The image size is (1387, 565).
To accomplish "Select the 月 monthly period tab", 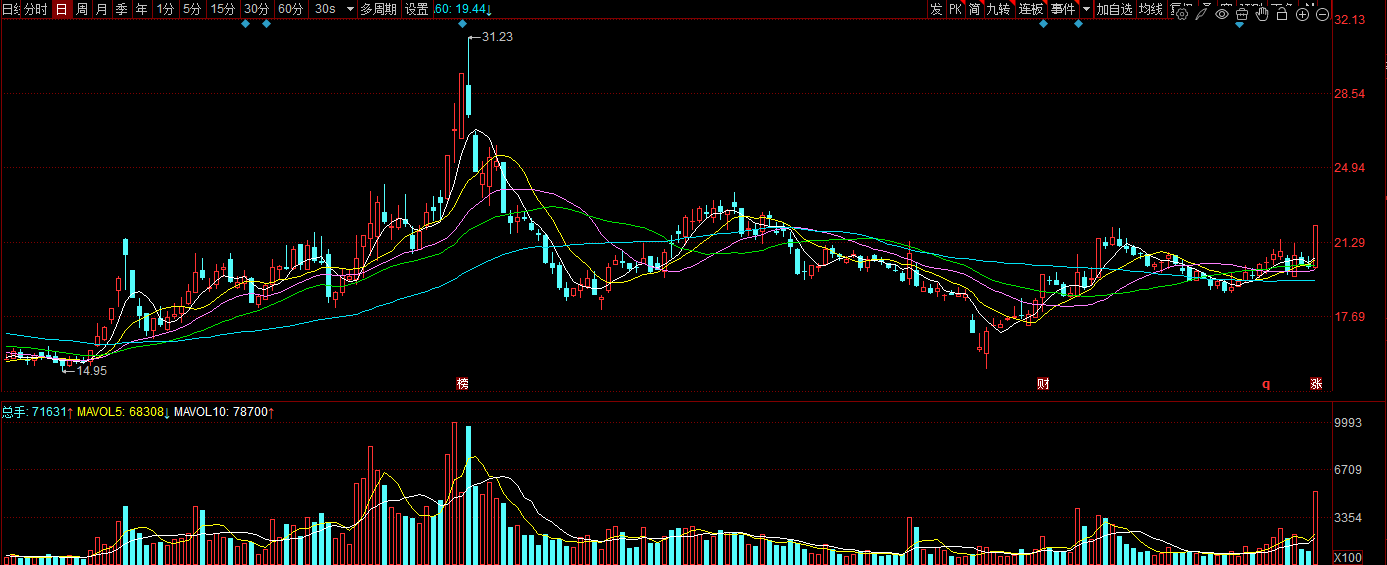I will coord(101,9).
